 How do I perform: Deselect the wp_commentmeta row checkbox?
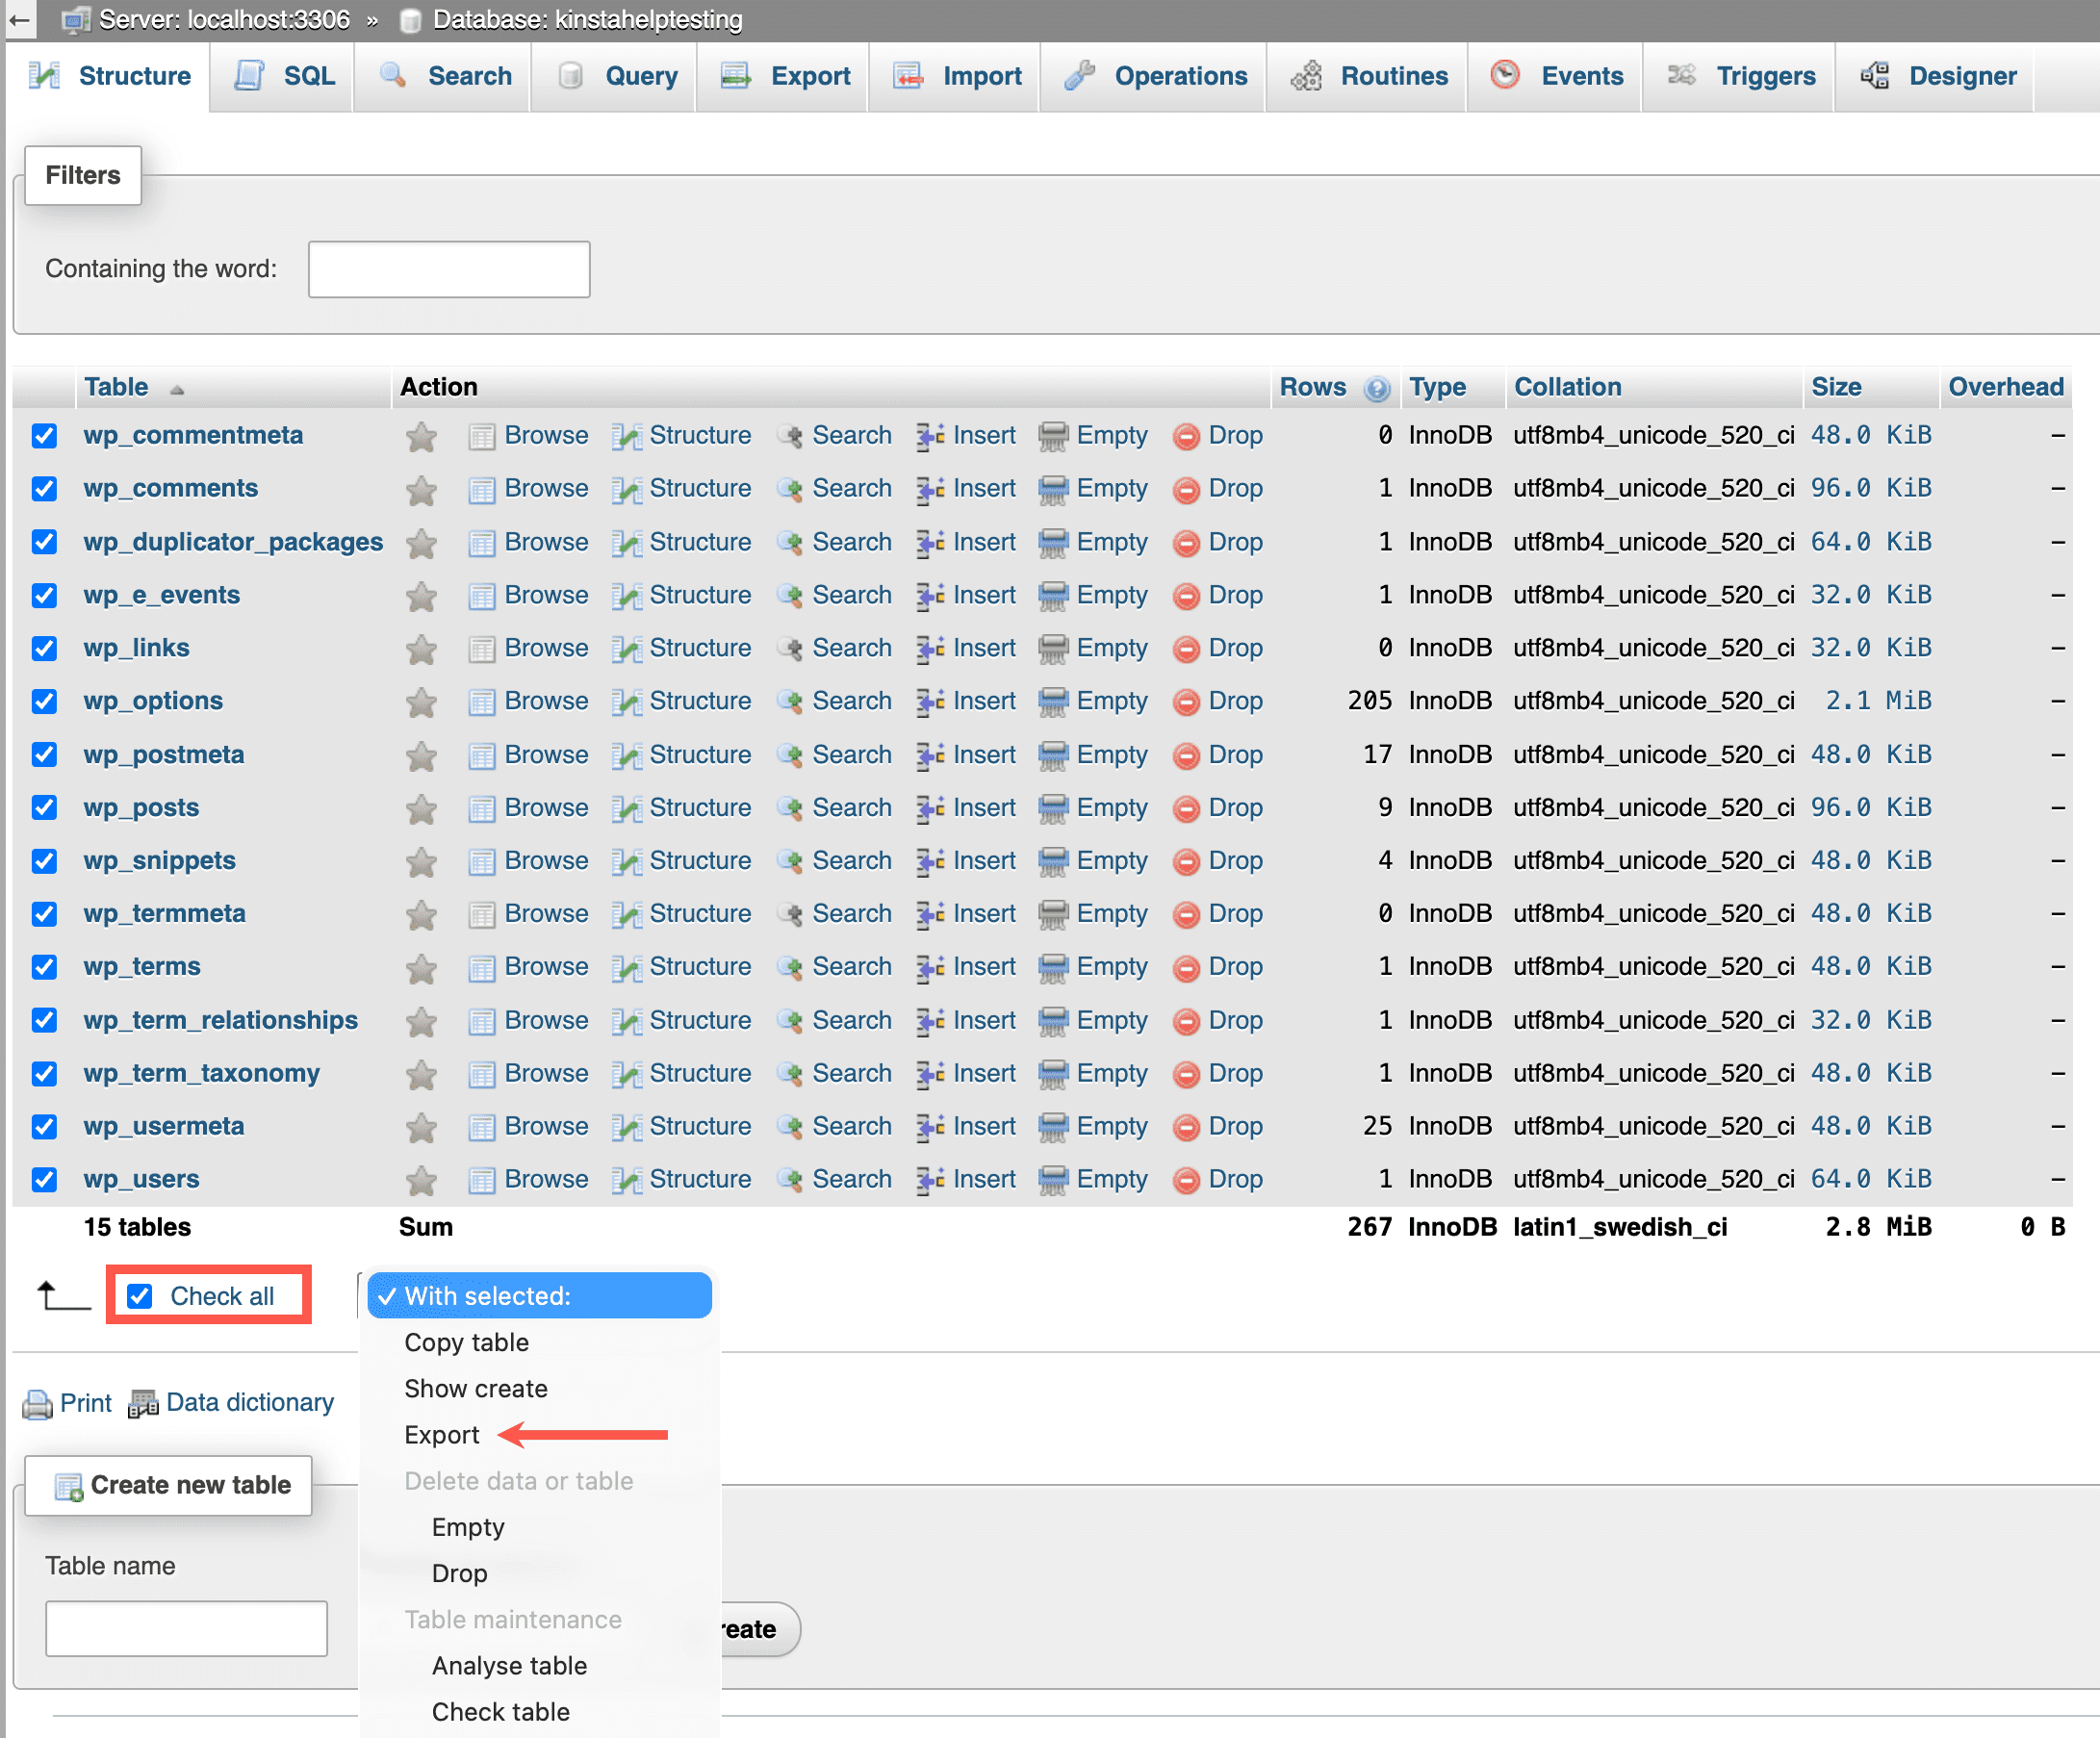(x=45, y=436)
